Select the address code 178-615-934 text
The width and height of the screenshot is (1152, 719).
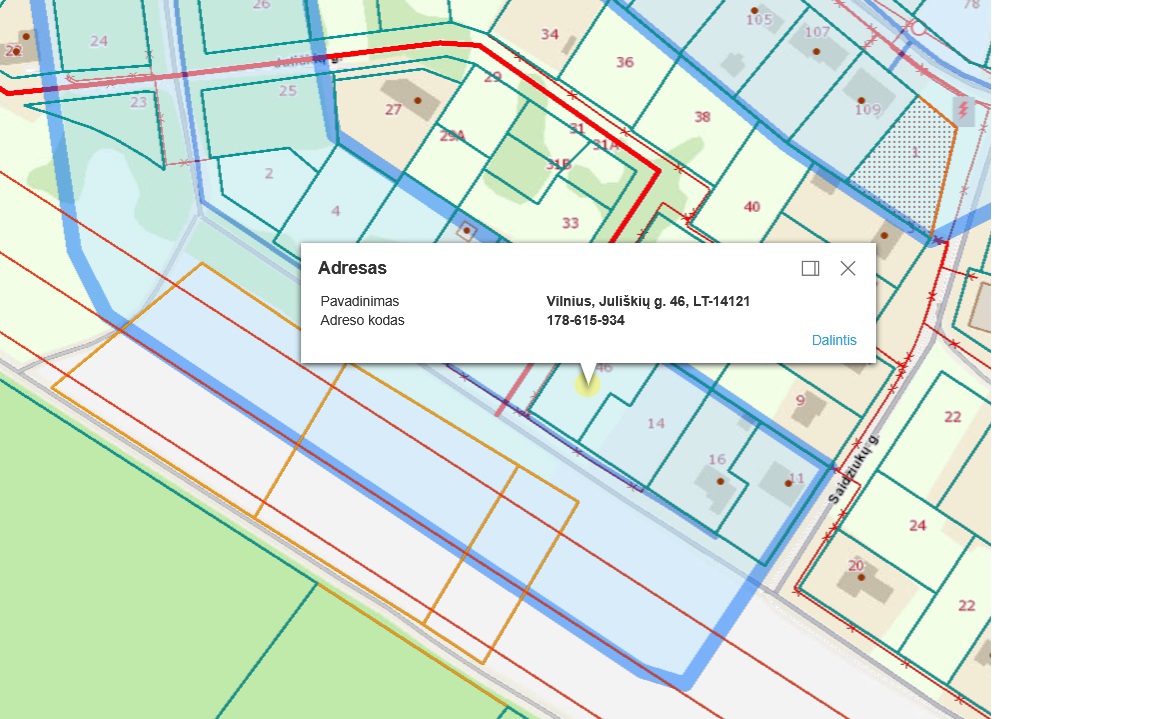tap(585, 321)
